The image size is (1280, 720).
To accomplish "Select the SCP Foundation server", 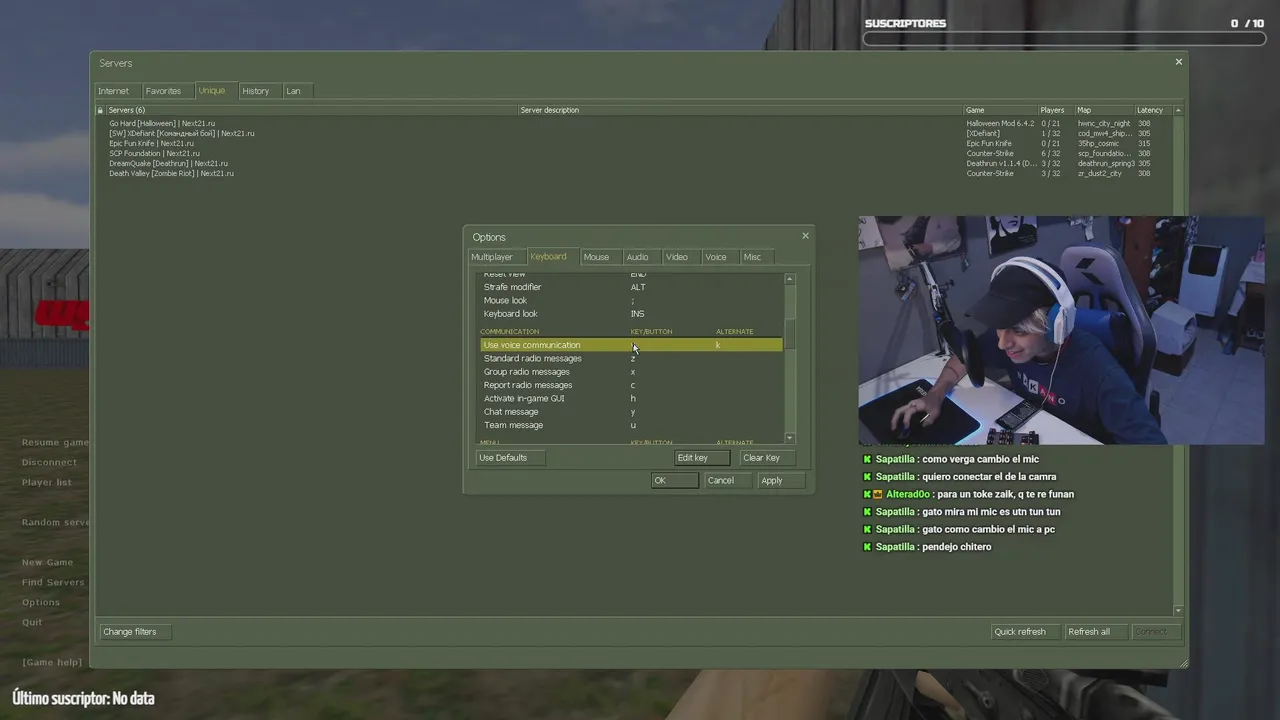I will pos(634,153).
